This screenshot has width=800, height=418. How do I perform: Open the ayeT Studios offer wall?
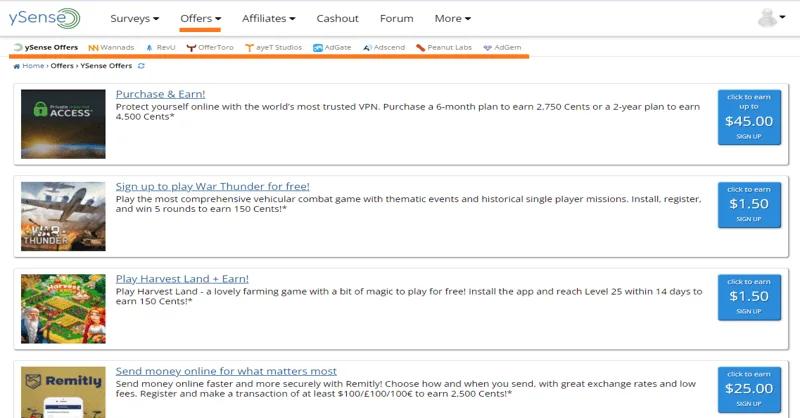click(x=273, y=47)
